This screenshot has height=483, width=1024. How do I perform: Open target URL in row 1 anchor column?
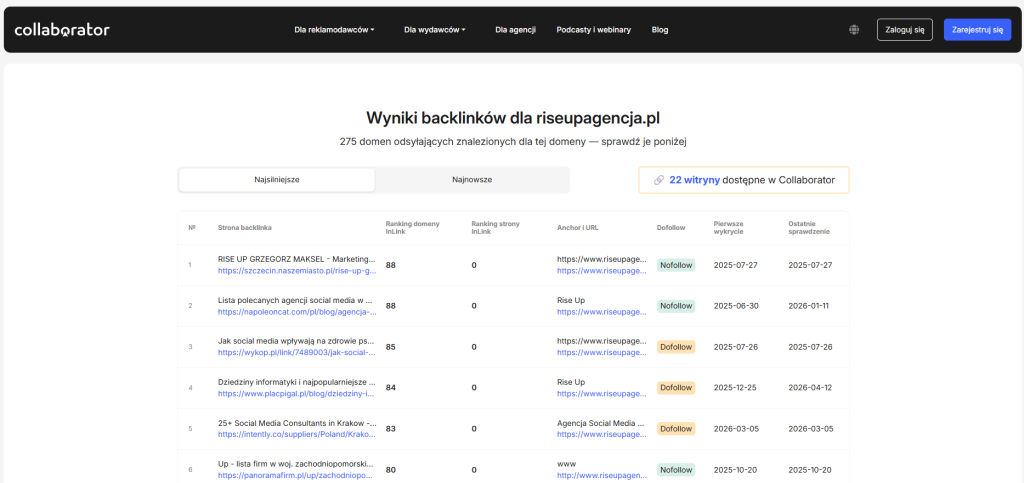click(x=601, y=270)
